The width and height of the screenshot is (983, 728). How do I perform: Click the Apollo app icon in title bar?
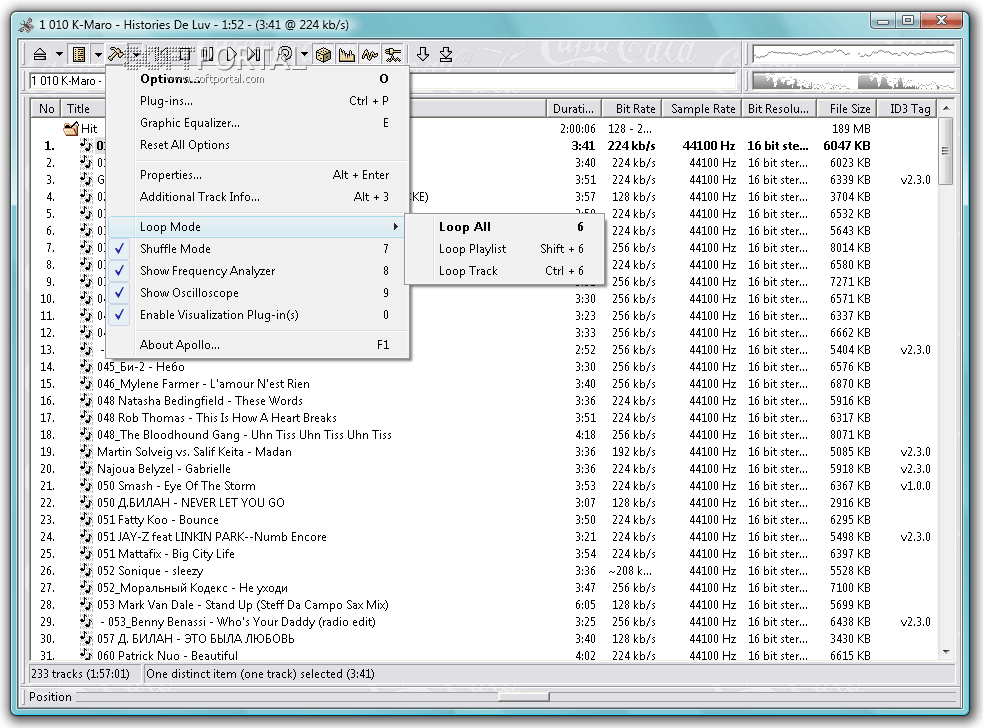(26, 25)
